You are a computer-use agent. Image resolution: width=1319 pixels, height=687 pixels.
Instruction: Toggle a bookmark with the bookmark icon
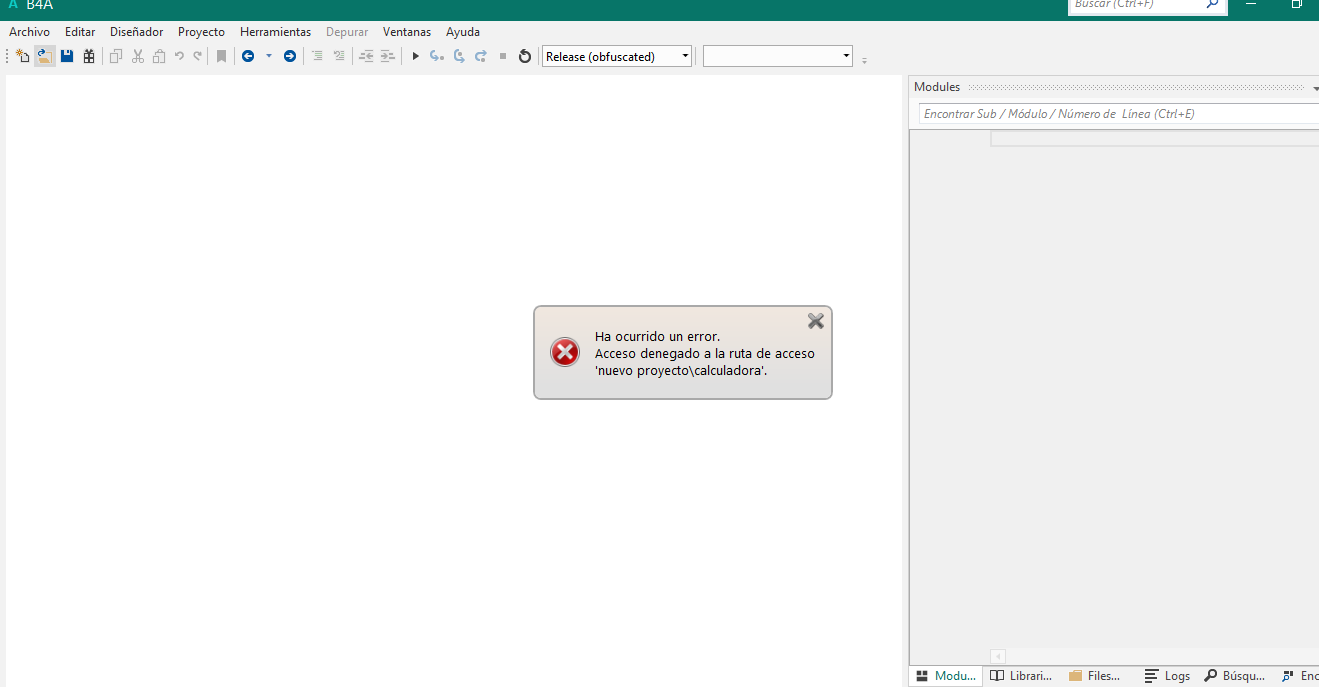click(x=220, y=55)
